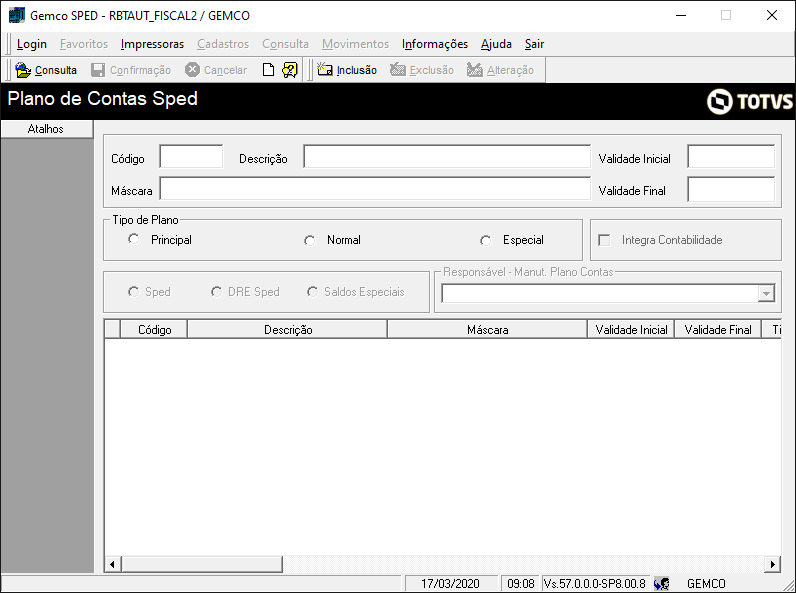The image size is (796, 593).
Task: Select the Normal plan type radio
Action: pos(309,240)
